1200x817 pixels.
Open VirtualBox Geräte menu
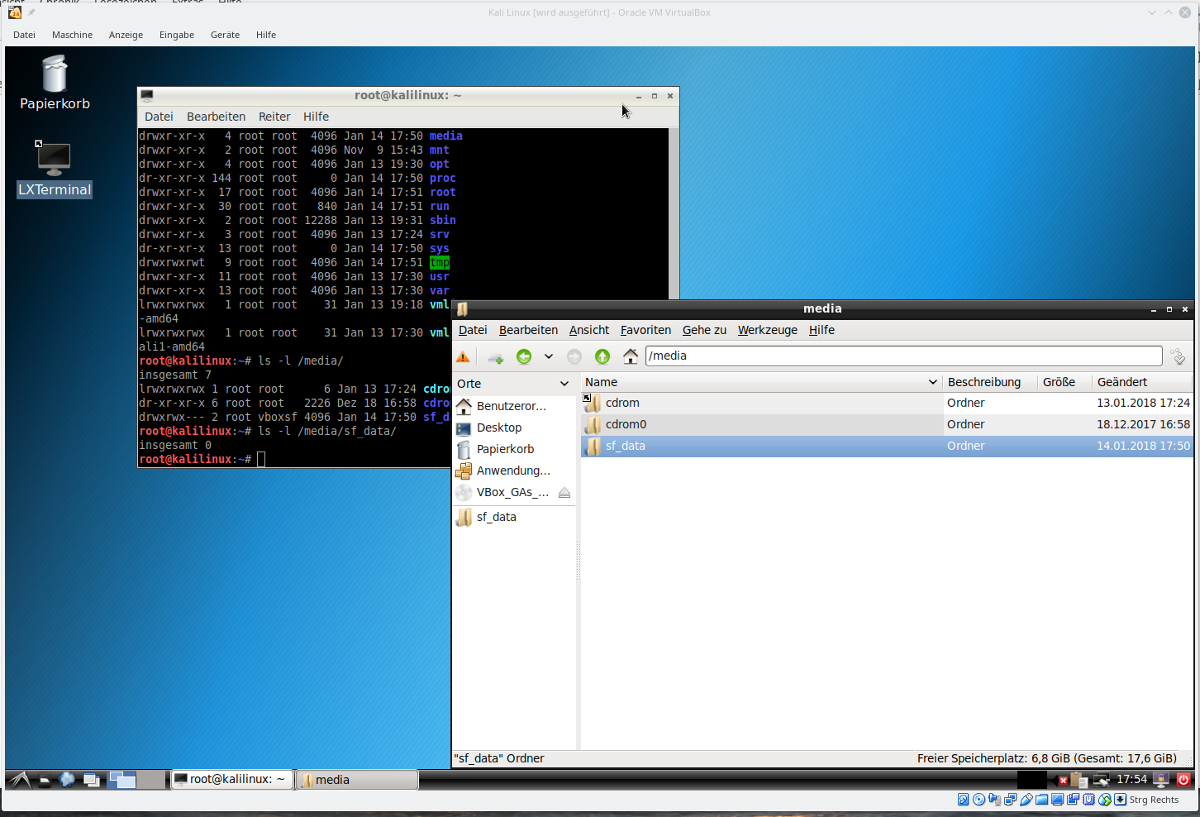point(224,35)
